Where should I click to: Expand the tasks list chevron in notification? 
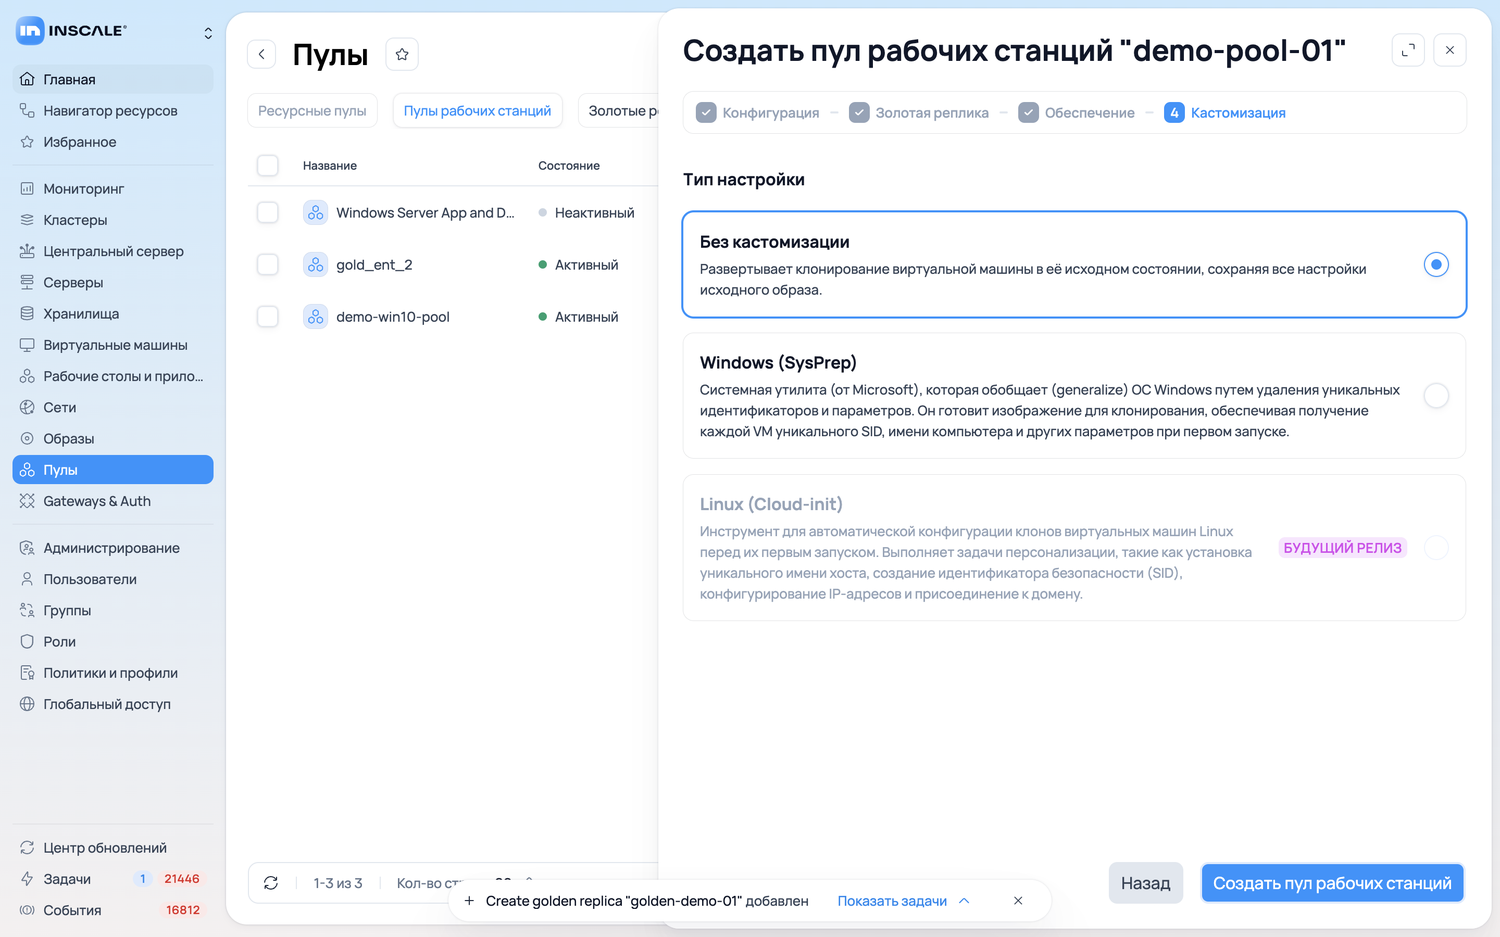964,901
